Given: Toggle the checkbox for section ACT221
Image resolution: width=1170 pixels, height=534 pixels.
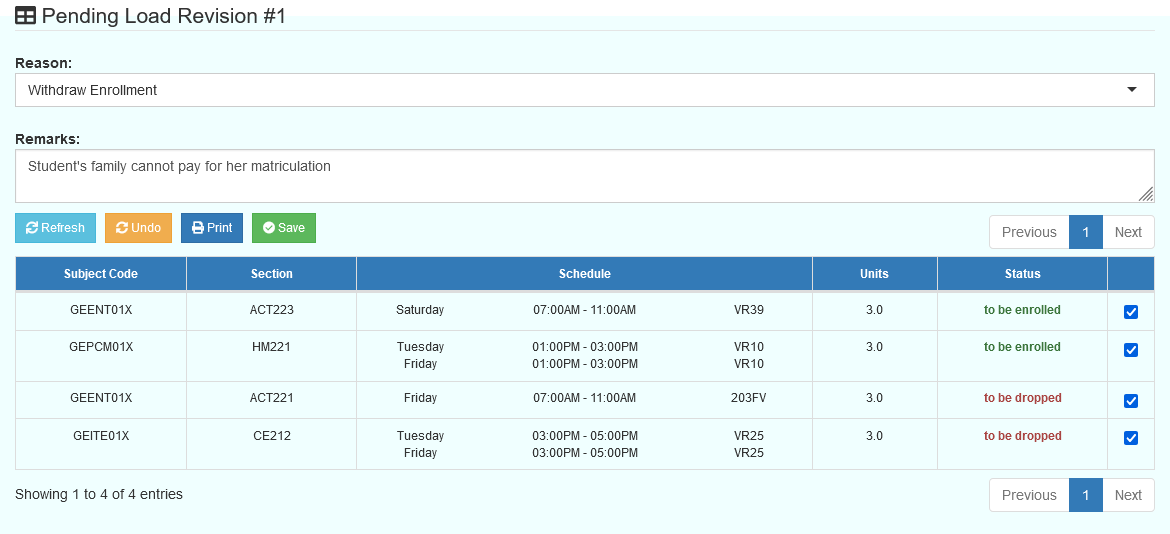Looking at the screenshot, I should 1130,401.
